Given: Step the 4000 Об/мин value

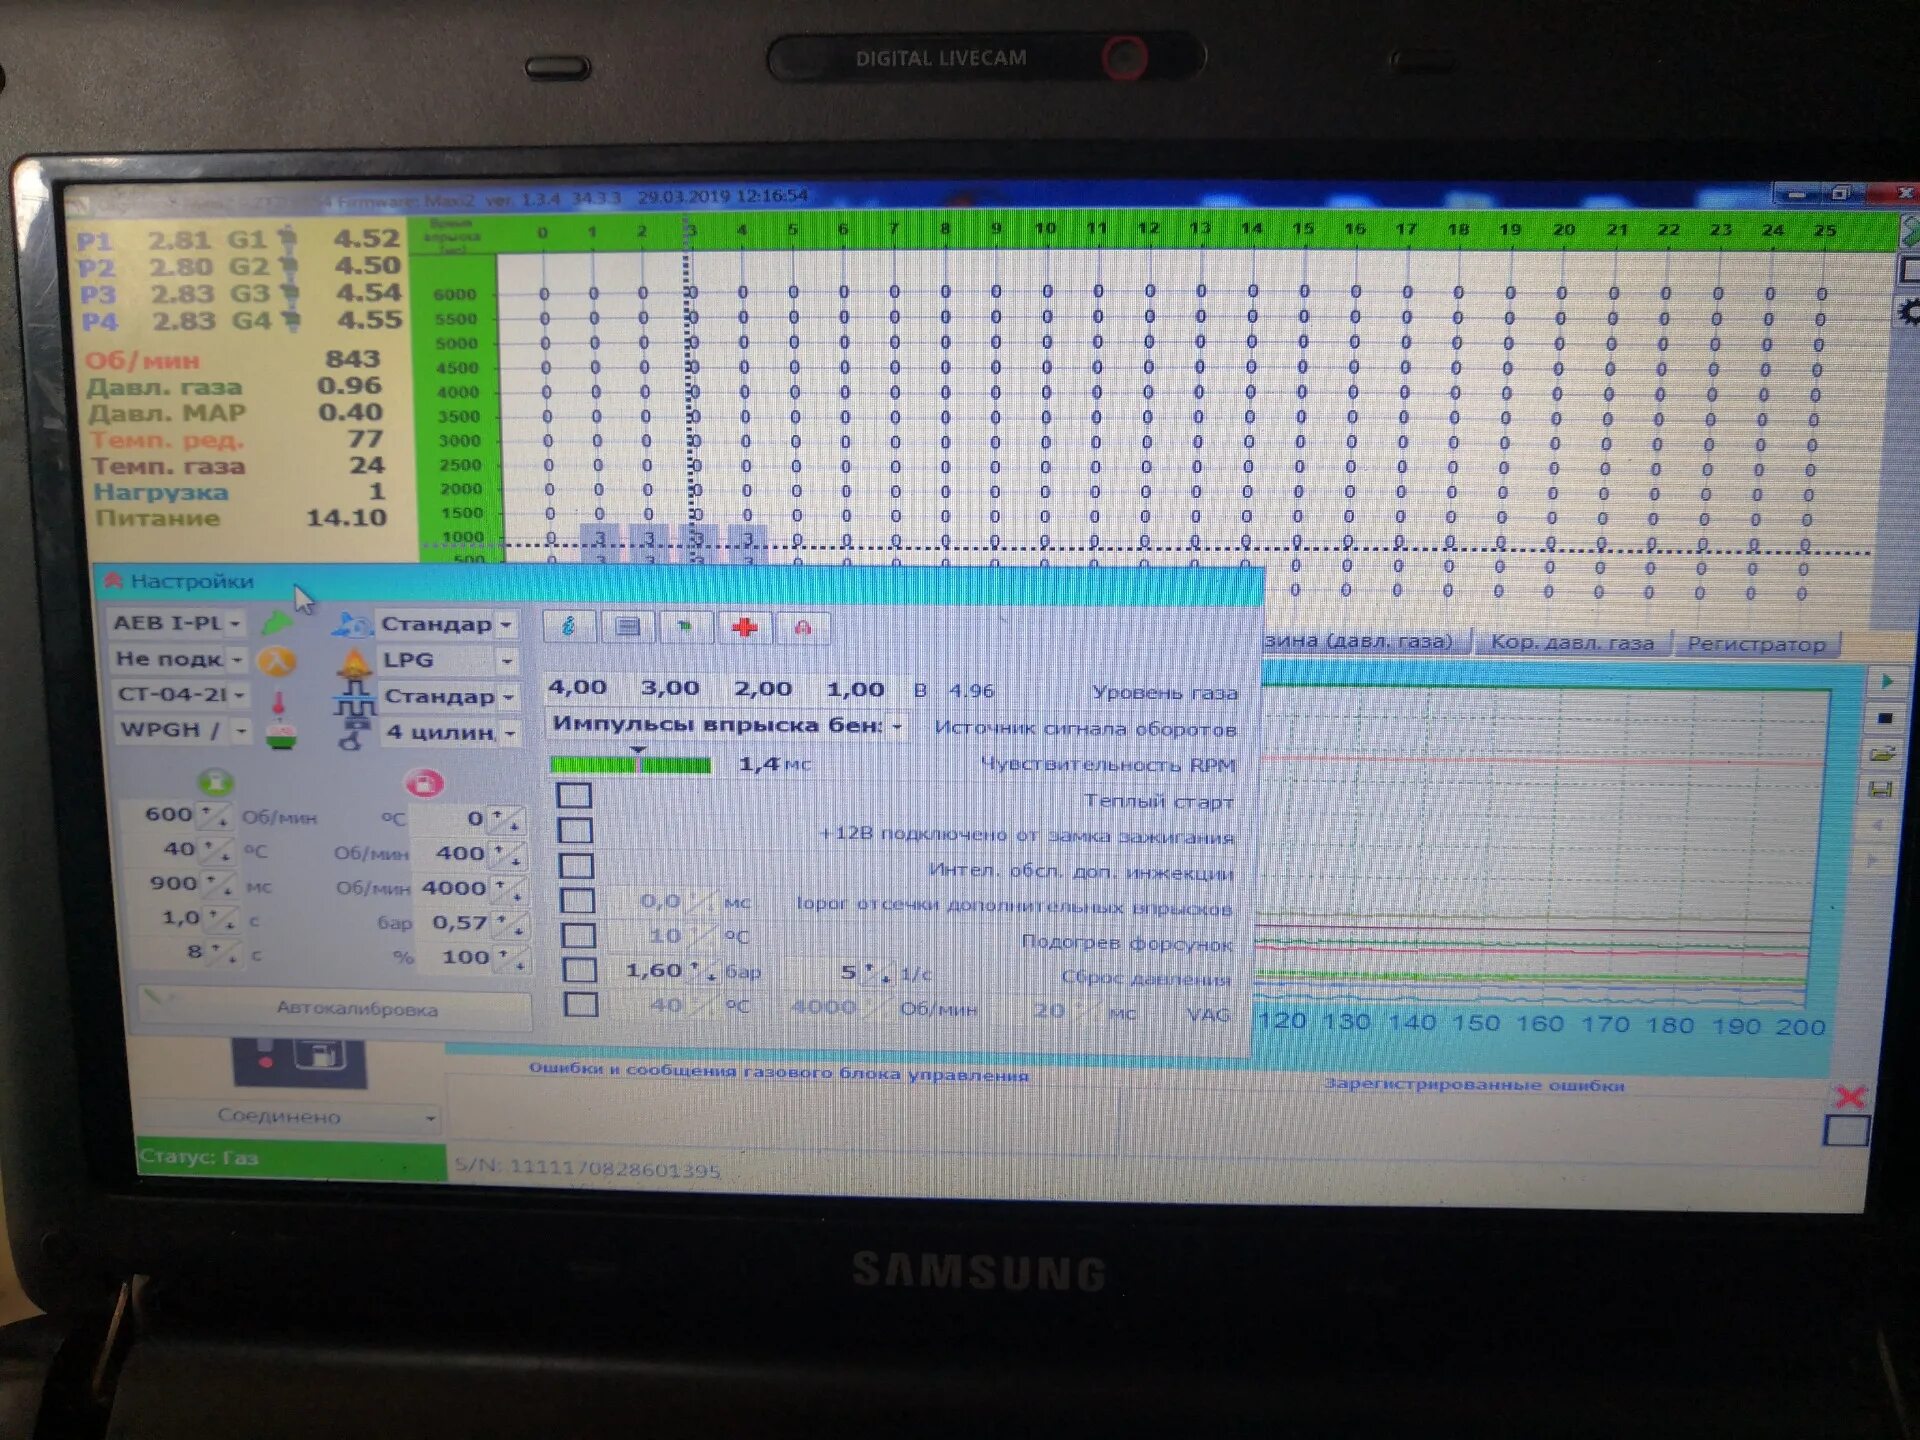Looking at the screenshot, I should pyautogui.click(x=508, y=889).
